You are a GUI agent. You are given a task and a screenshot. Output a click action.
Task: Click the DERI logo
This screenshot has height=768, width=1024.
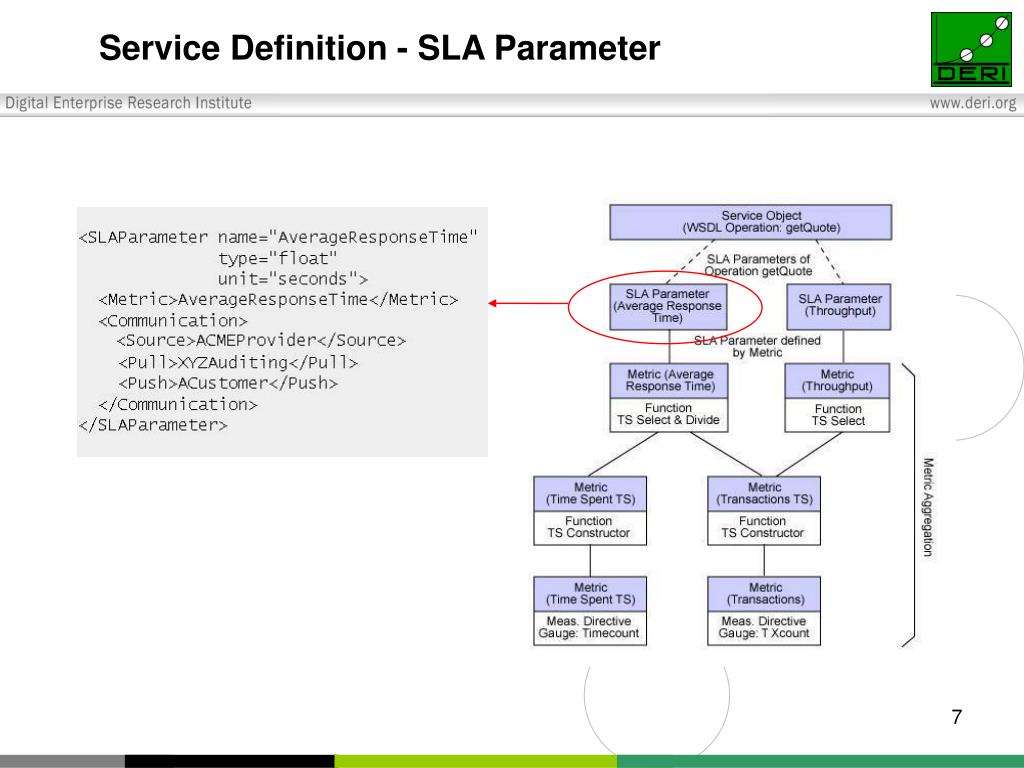pos(970,49)
